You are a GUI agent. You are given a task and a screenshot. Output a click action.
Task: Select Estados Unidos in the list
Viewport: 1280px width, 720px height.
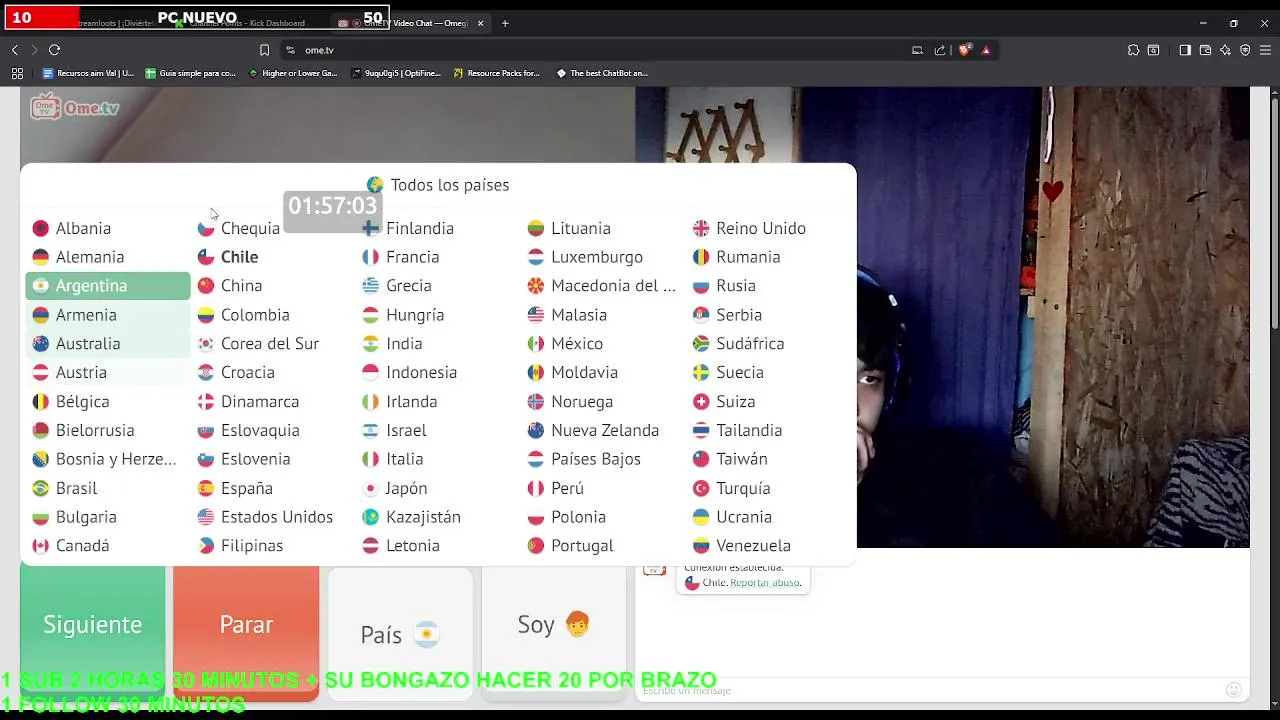272,517
